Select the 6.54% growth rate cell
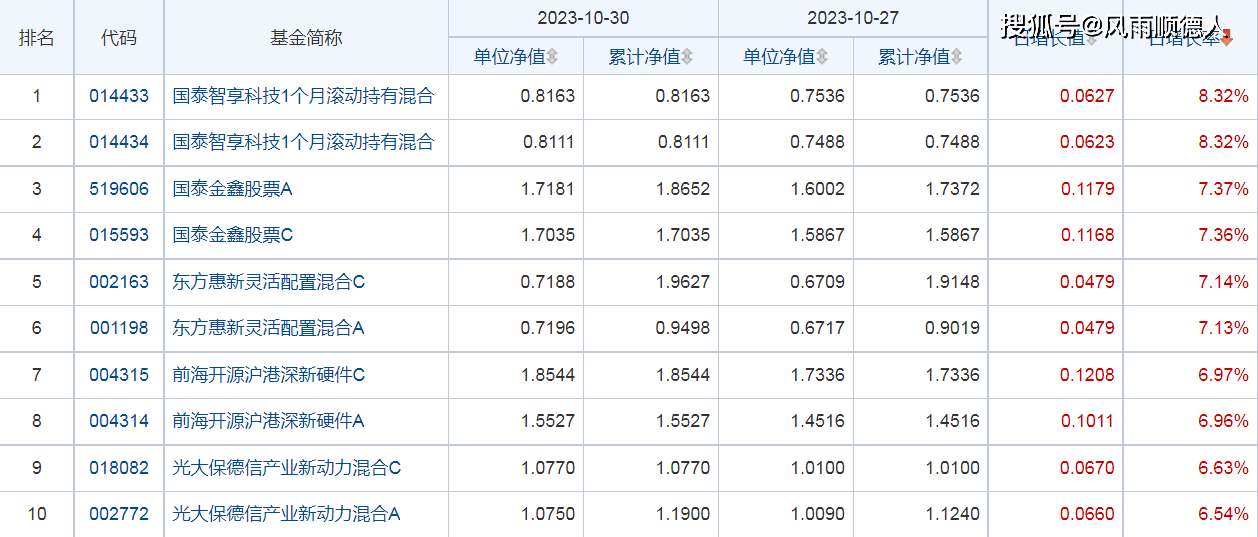 [1223, 514]
